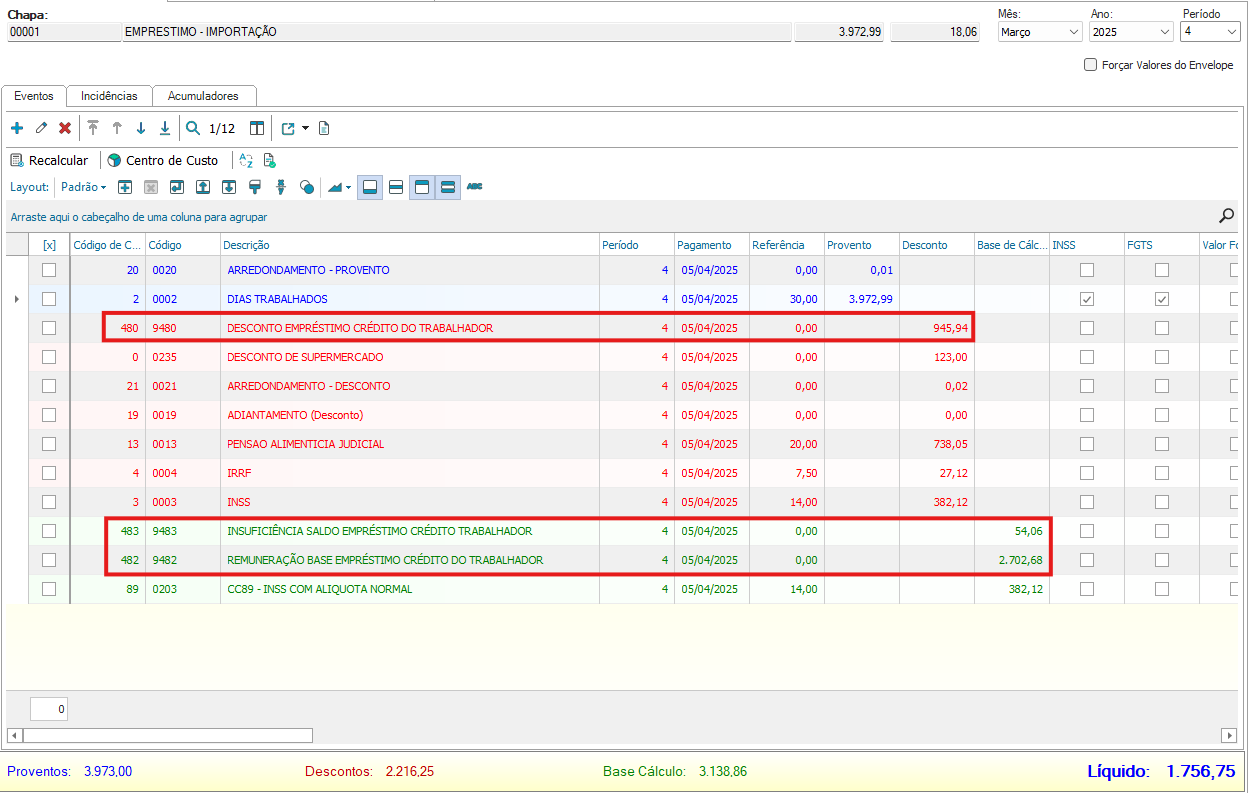Click the magnifier search icon in toolbar
The image size is (1249, 793).
pyautogui.click(x=193, y=128)
